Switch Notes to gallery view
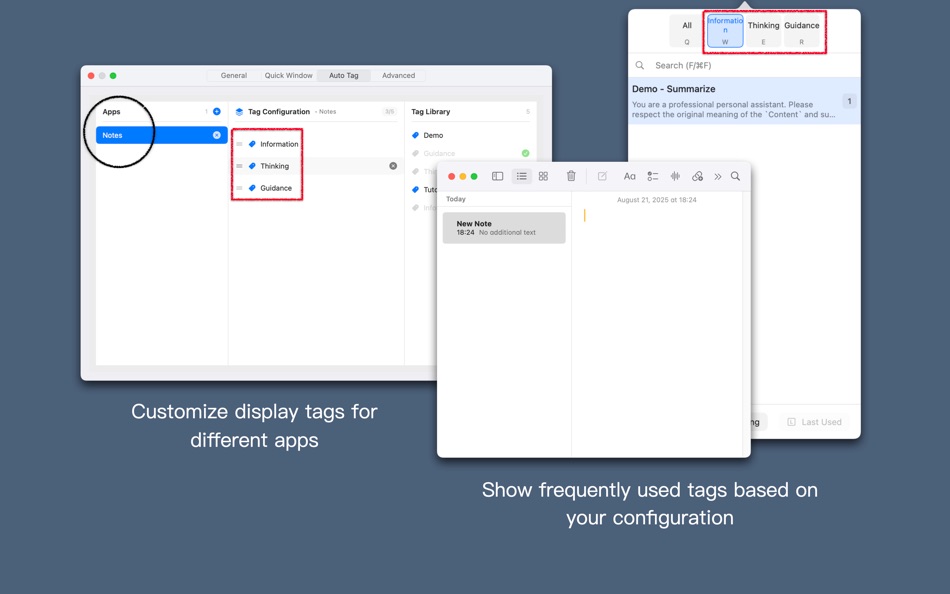950x594 pixels. [543, 176]
